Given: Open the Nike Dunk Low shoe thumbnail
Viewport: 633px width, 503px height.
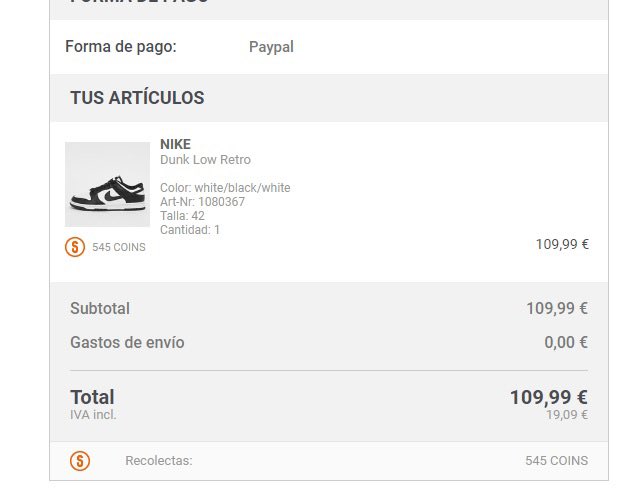Looking at the screenshot, I should pos(107,184).
